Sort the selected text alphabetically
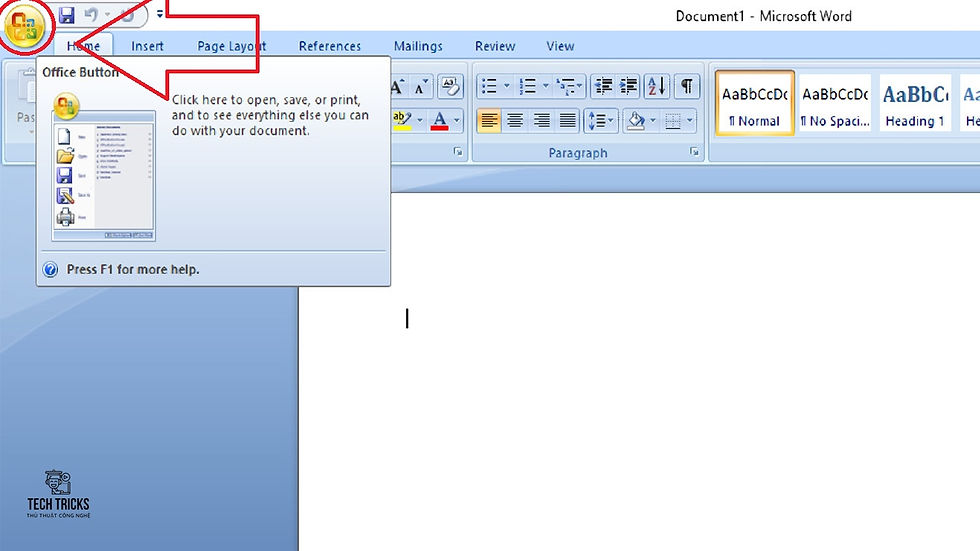980x551 pixels. [x=657, y=86]
